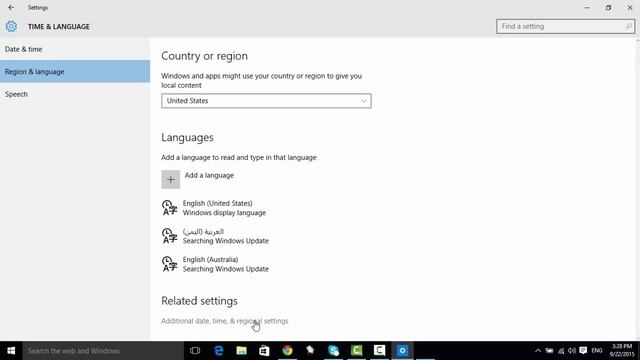The height and width of the screenshot is (360, 640).
Task: Click Add a language
Action: click(x=209, y=175)
